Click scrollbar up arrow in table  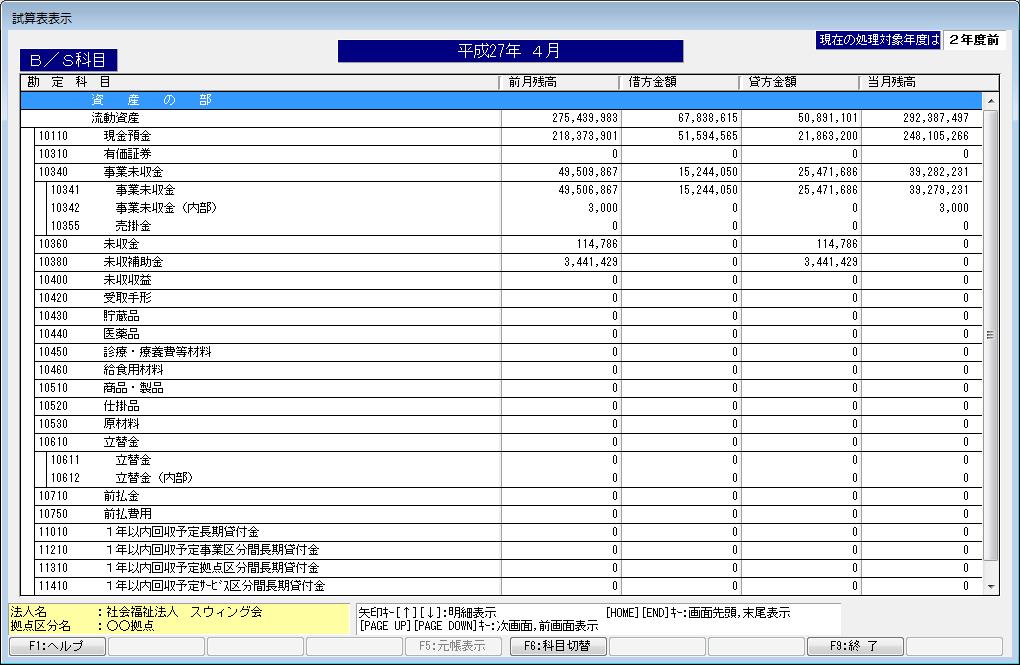coord(991,101)
